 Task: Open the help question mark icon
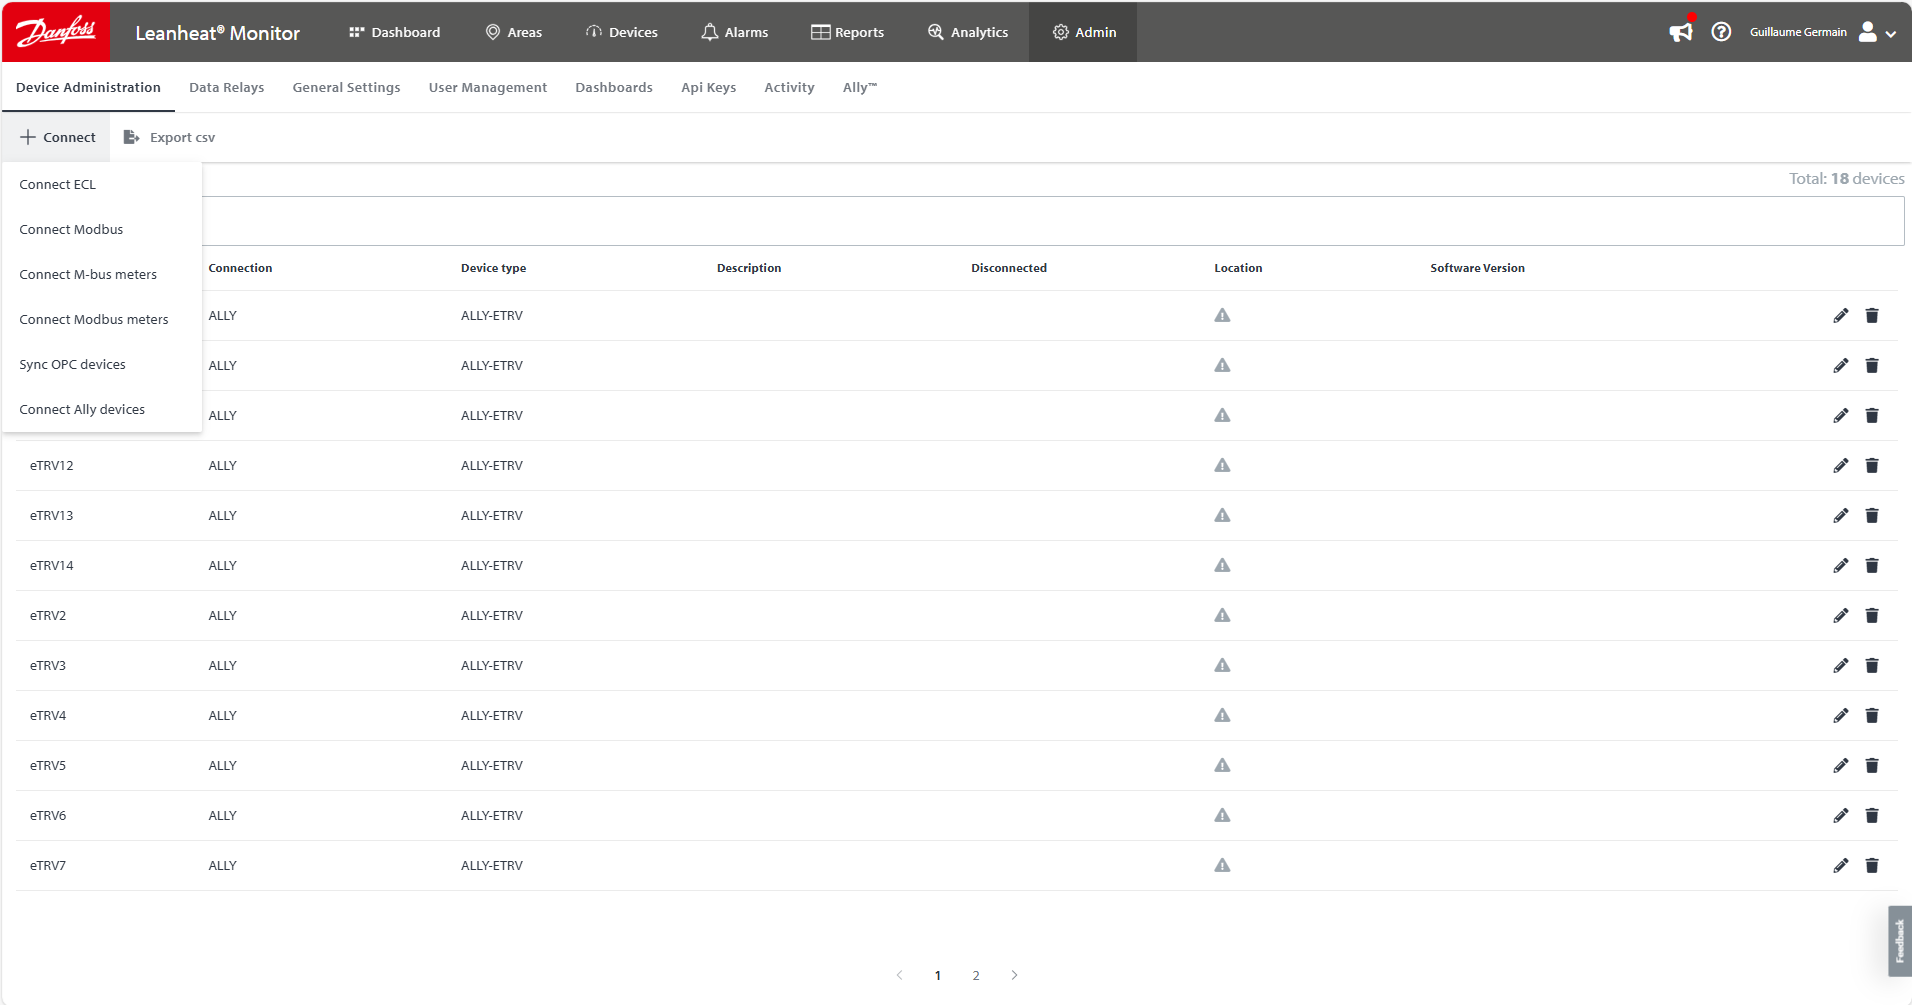(1721, 32)
